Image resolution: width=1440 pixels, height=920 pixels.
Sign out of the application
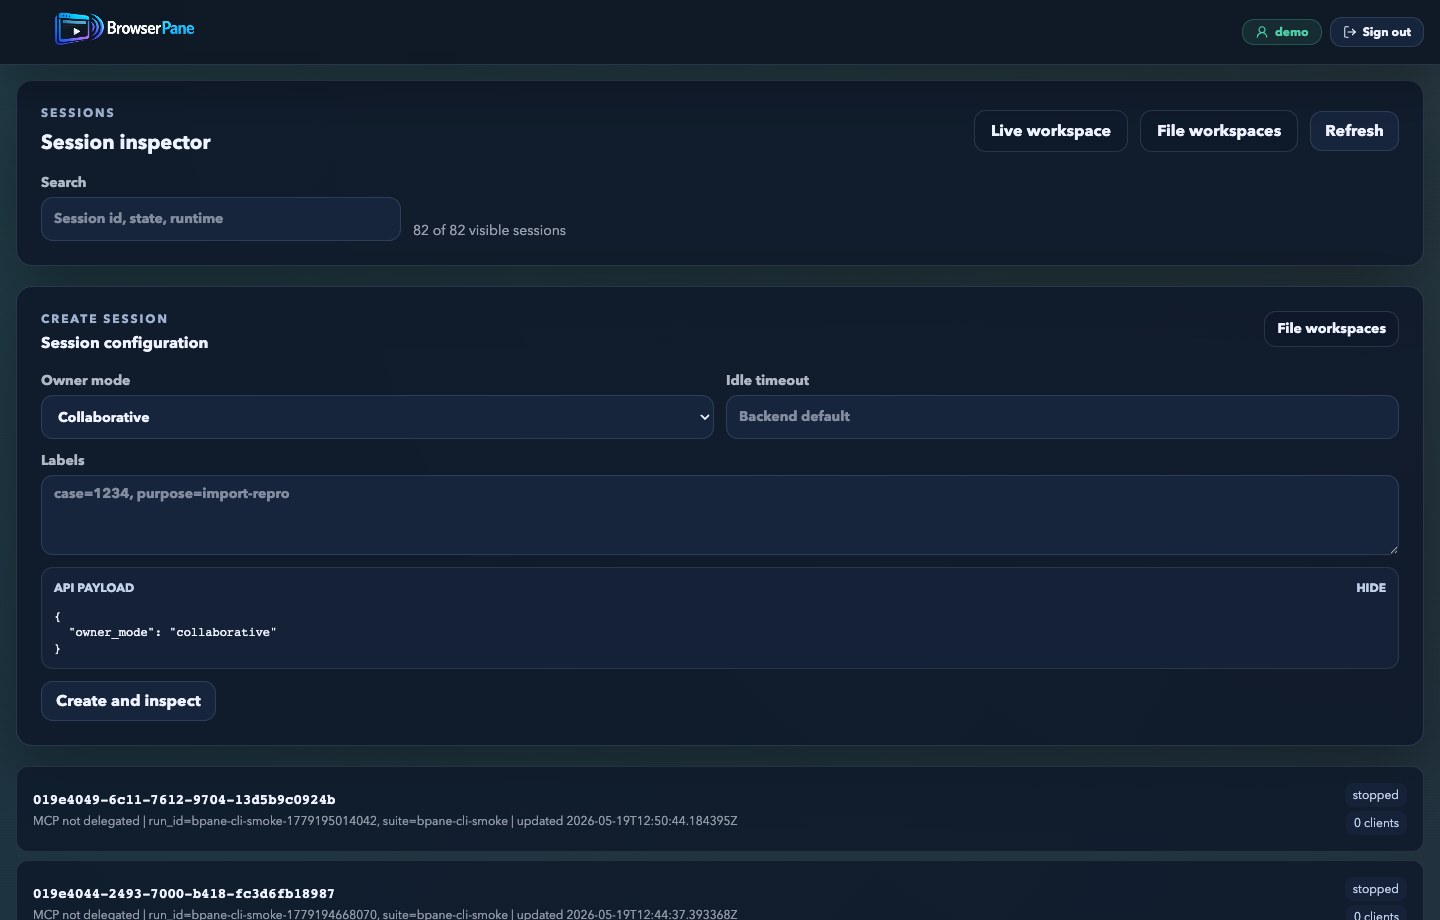click(x=1376, y=32)
